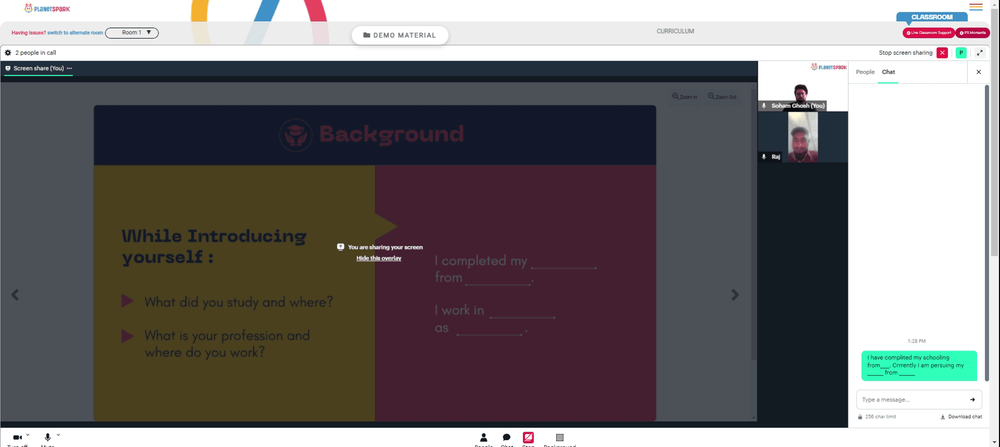1000x447 pixels.
Task: Stop screen sharing with red X
Action: (942, 53)
